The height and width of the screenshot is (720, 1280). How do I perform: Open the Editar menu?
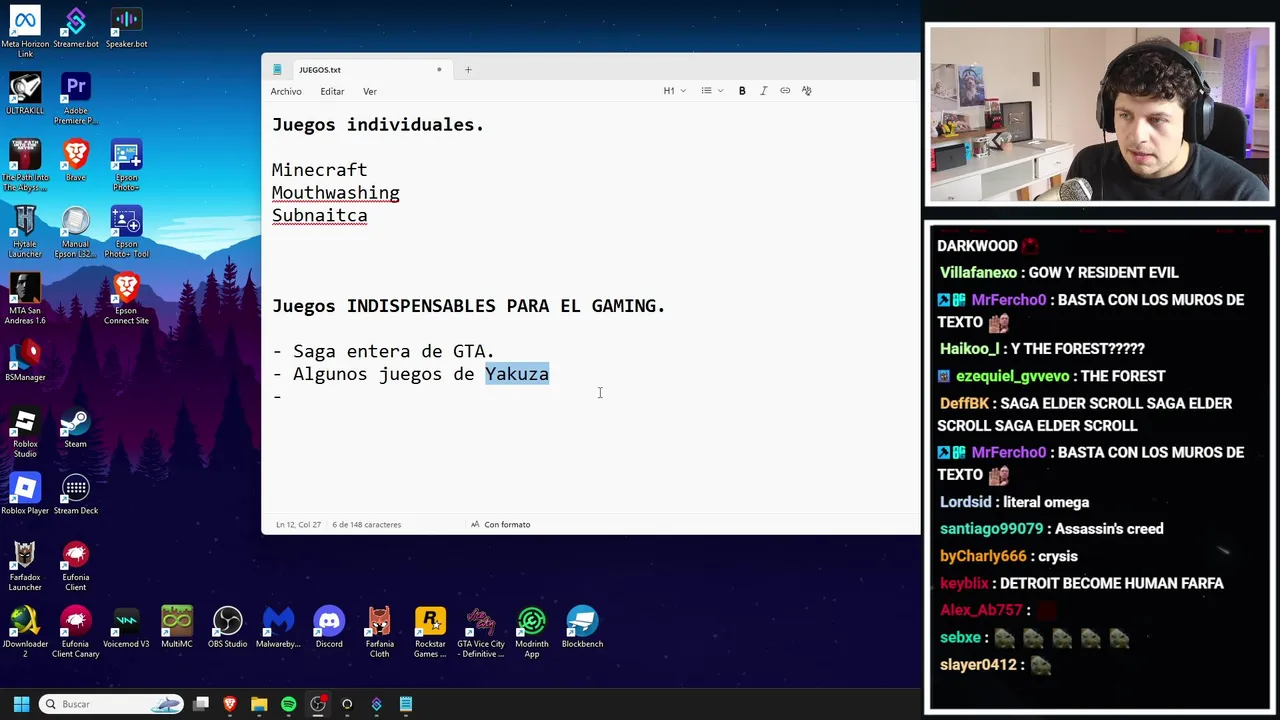click(x=332, y=92)
